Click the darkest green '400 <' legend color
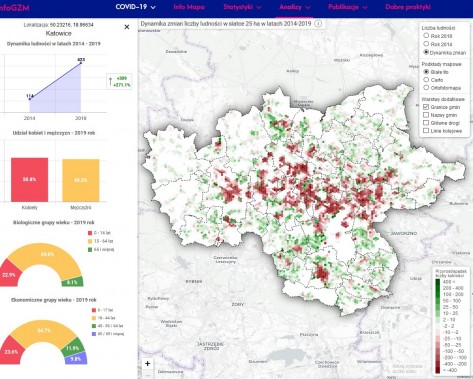 438,282
